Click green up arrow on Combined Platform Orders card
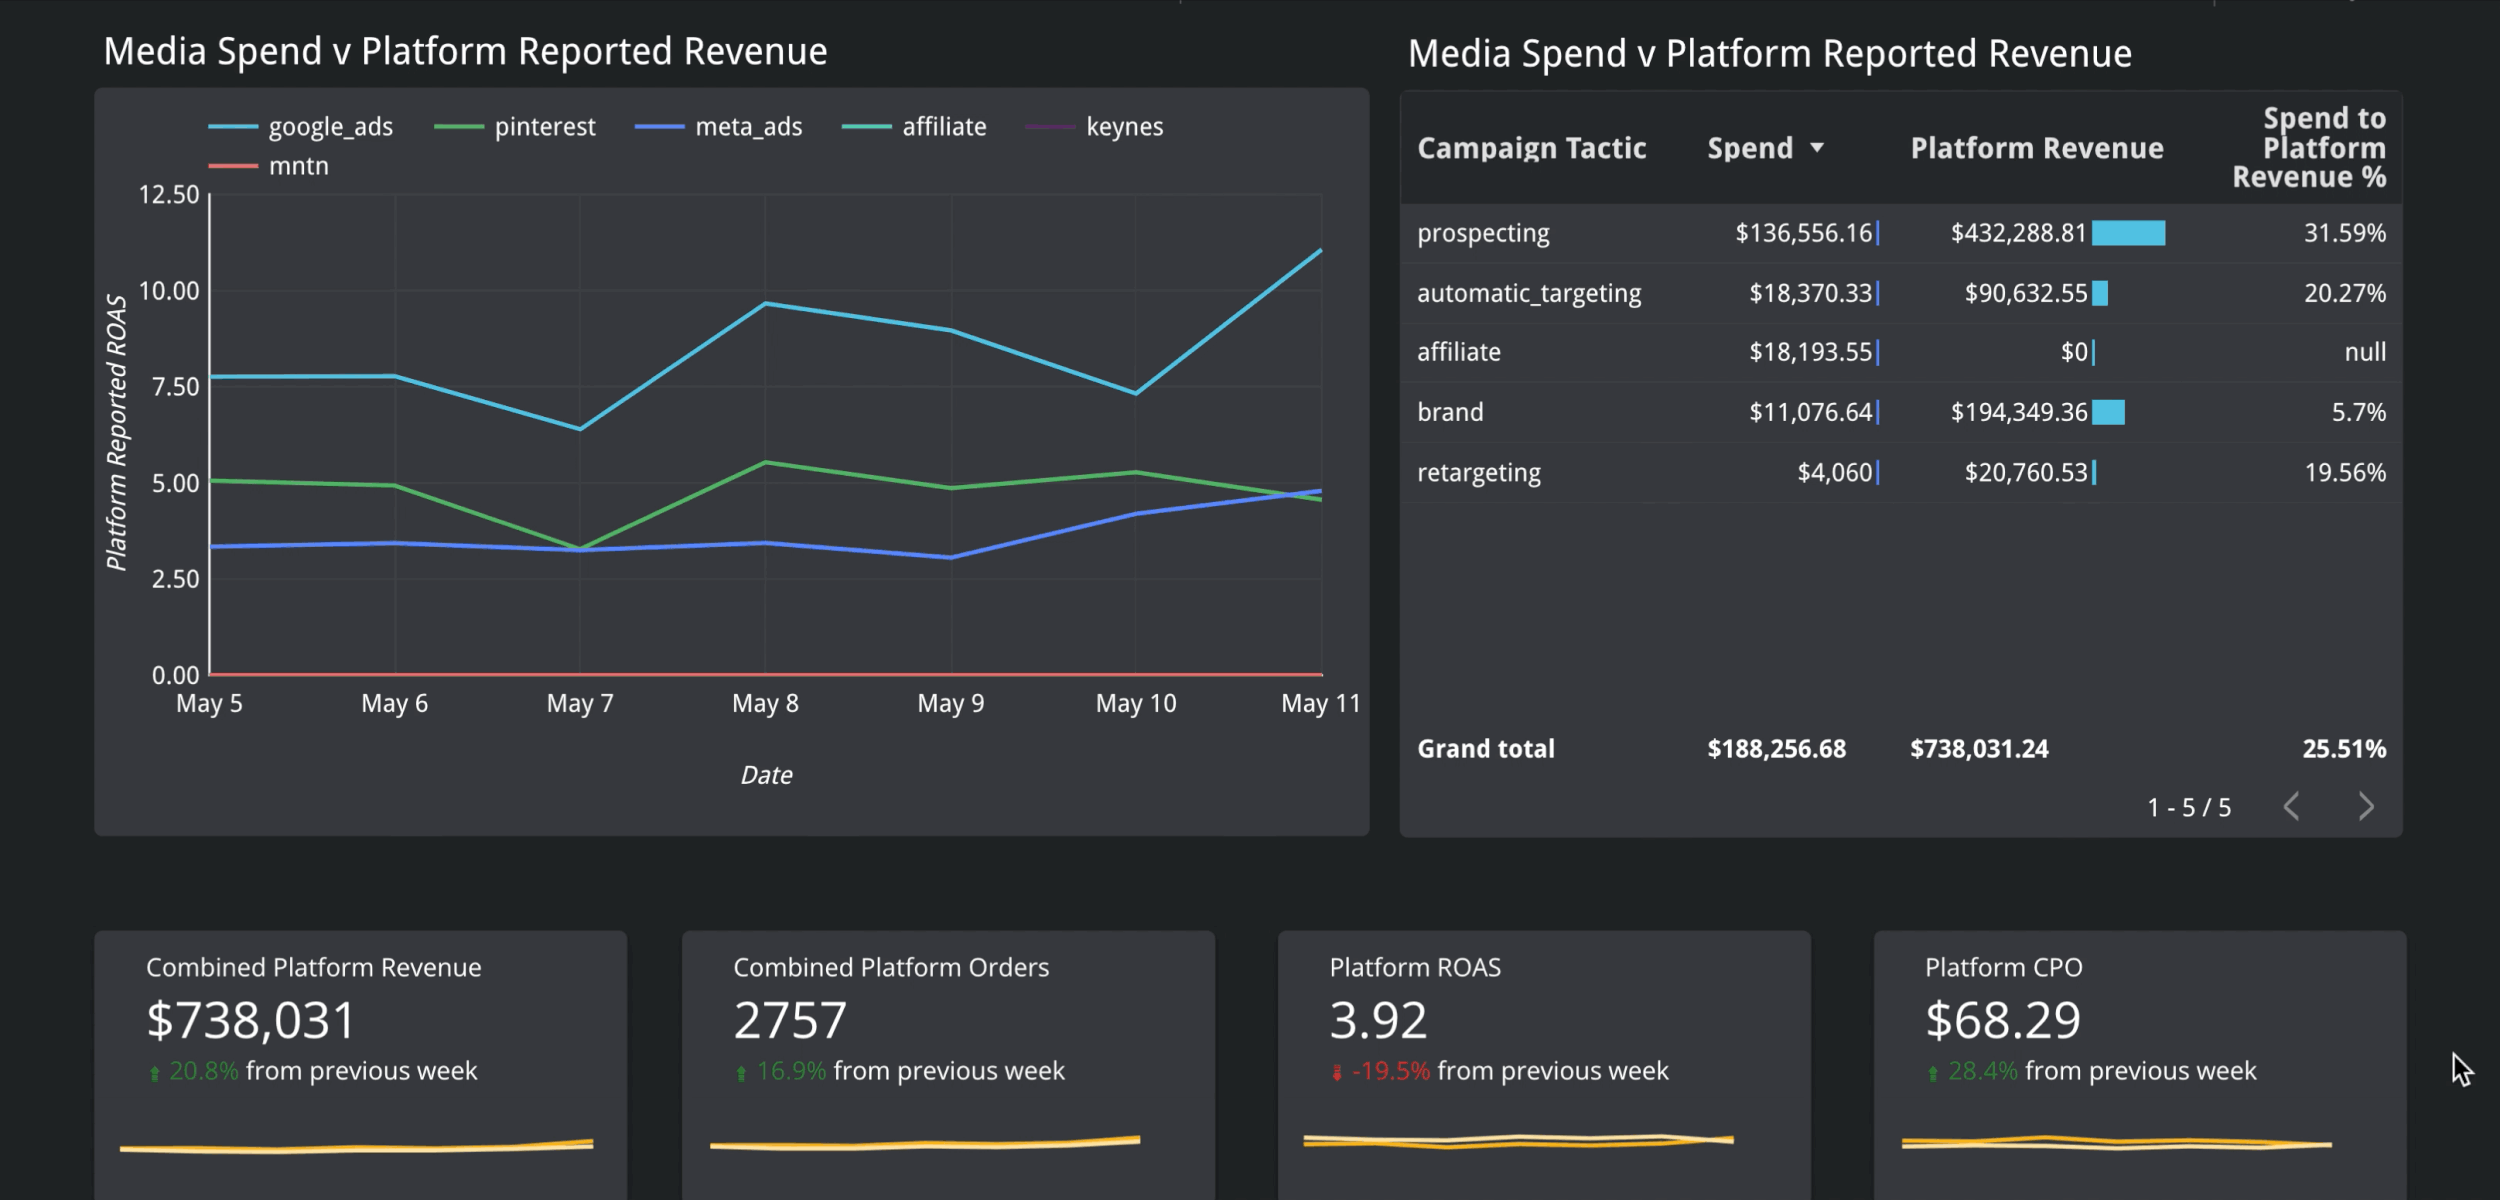 pyautogui.click(x=740, y=1071)
